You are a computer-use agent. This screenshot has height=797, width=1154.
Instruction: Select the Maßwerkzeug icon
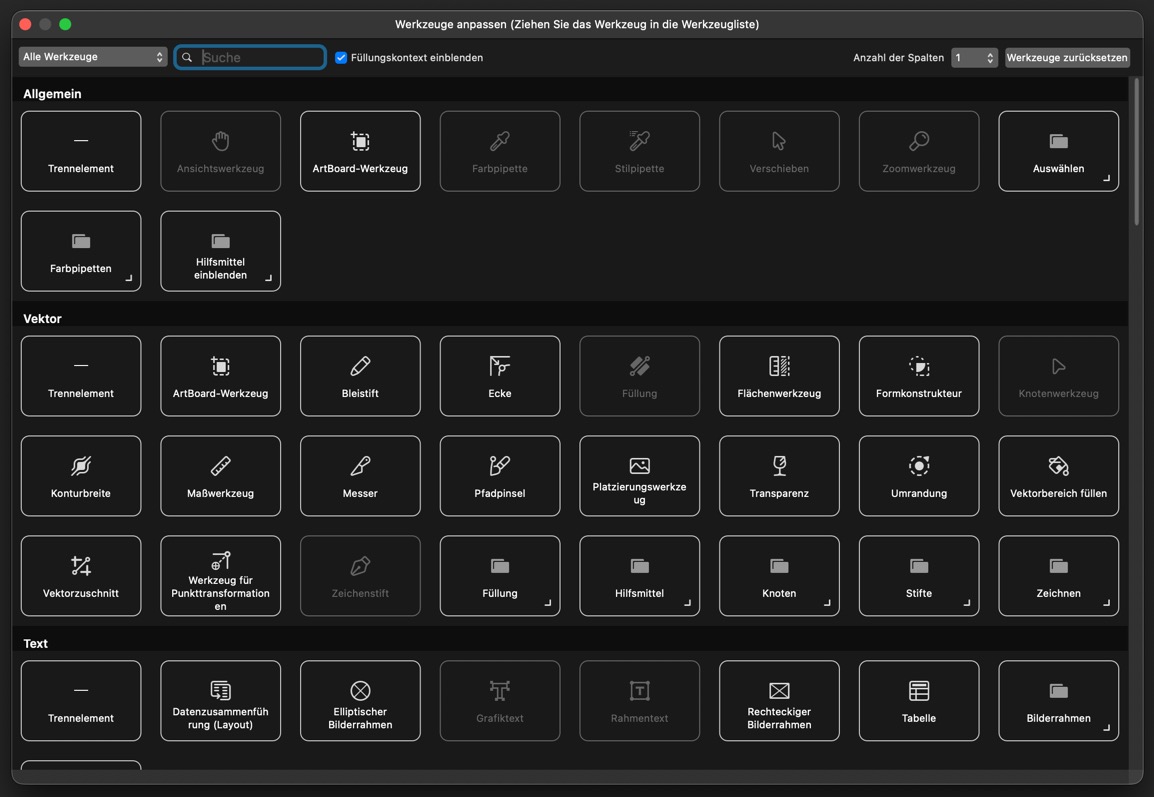(x=220, y=476)
